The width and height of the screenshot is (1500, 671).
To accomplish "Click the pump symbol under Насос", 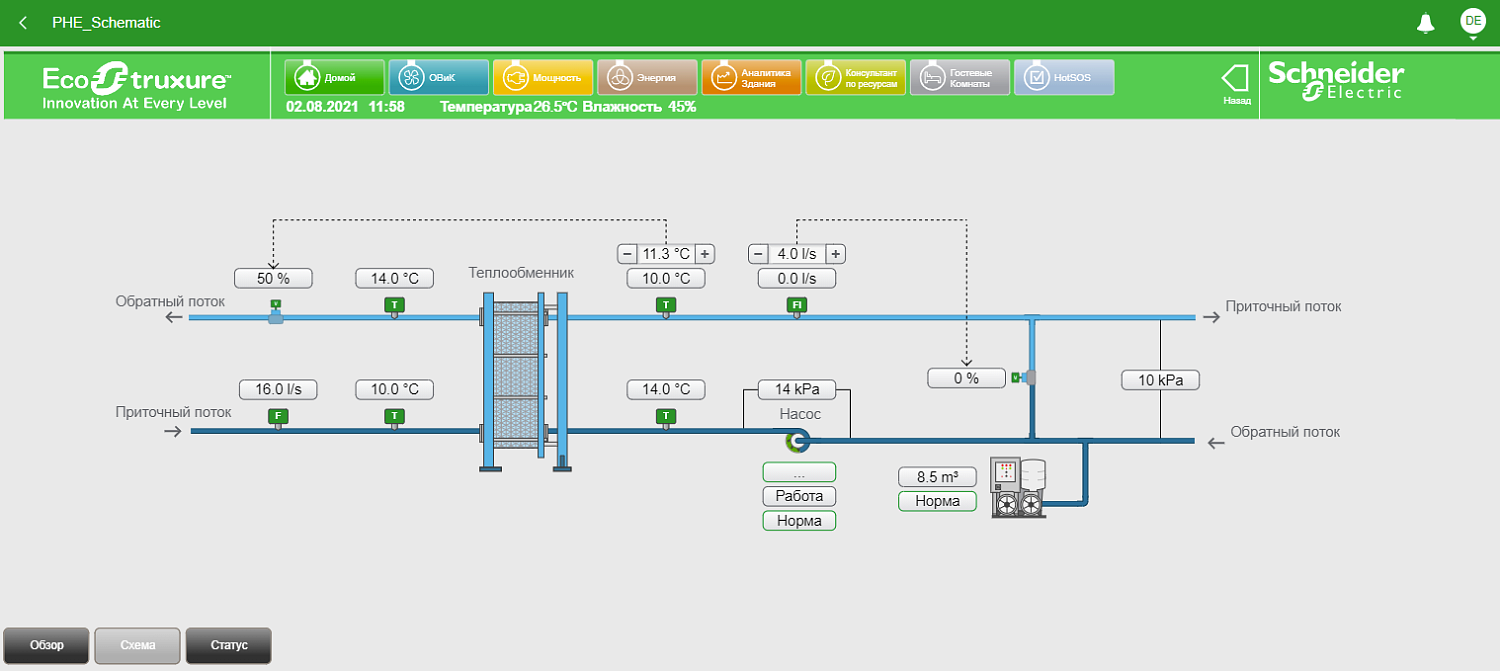I will pyautogui.click(x=796, y=441).
